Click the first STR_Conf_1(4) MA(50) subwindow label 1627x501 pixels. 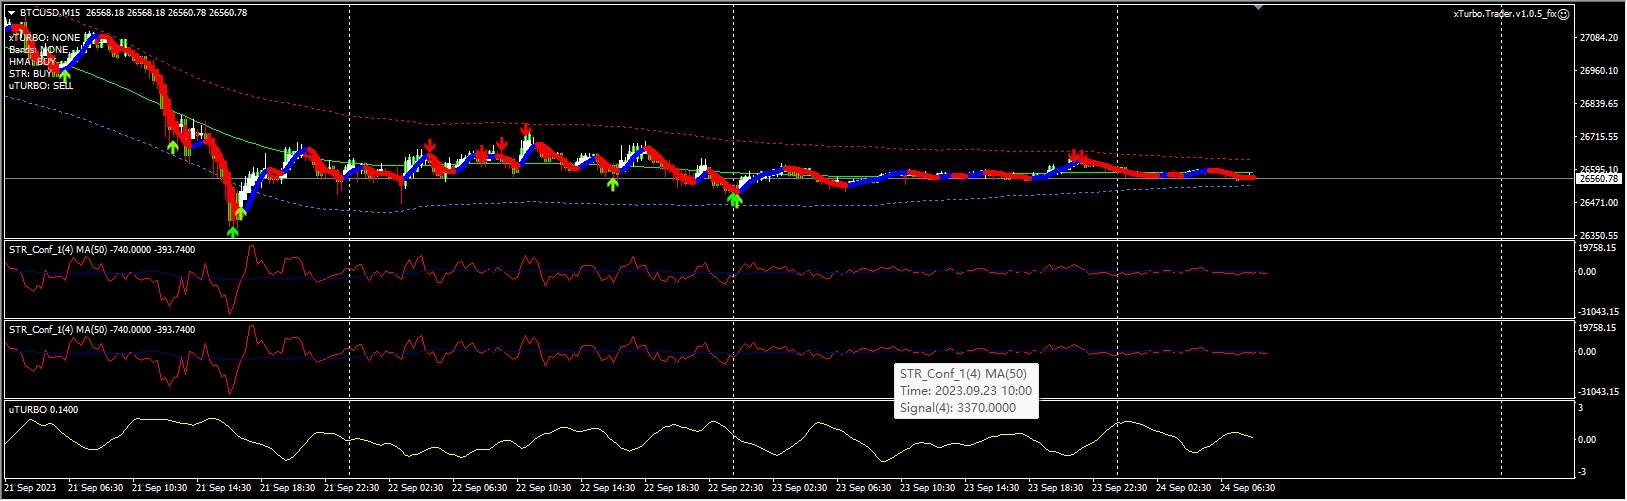coord(101,249)
